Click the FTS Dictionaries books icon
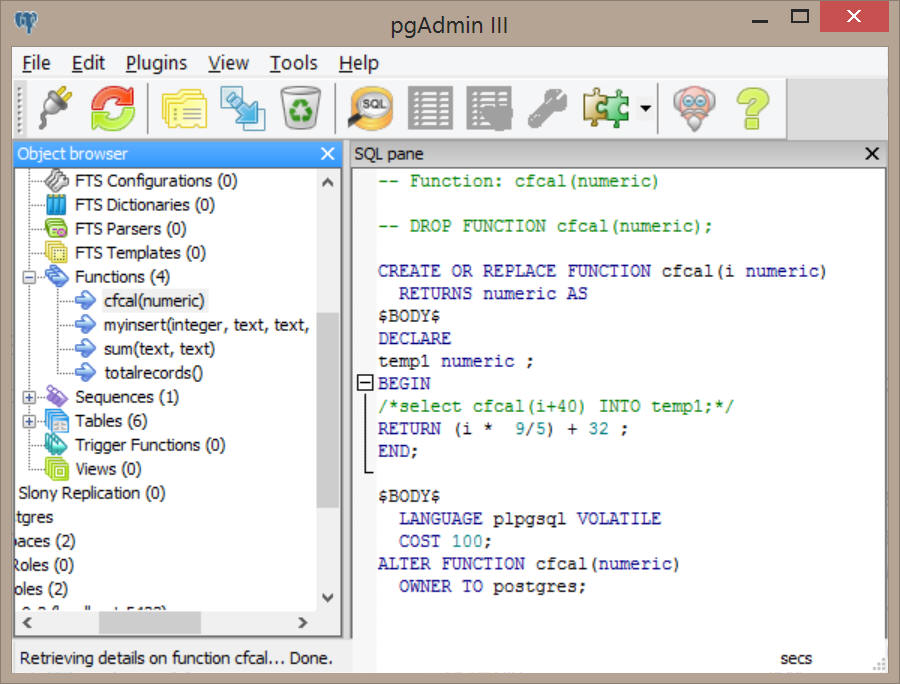The height and width of the screenshot is (684, 900). pyautogui.click(x=56, y=205)
